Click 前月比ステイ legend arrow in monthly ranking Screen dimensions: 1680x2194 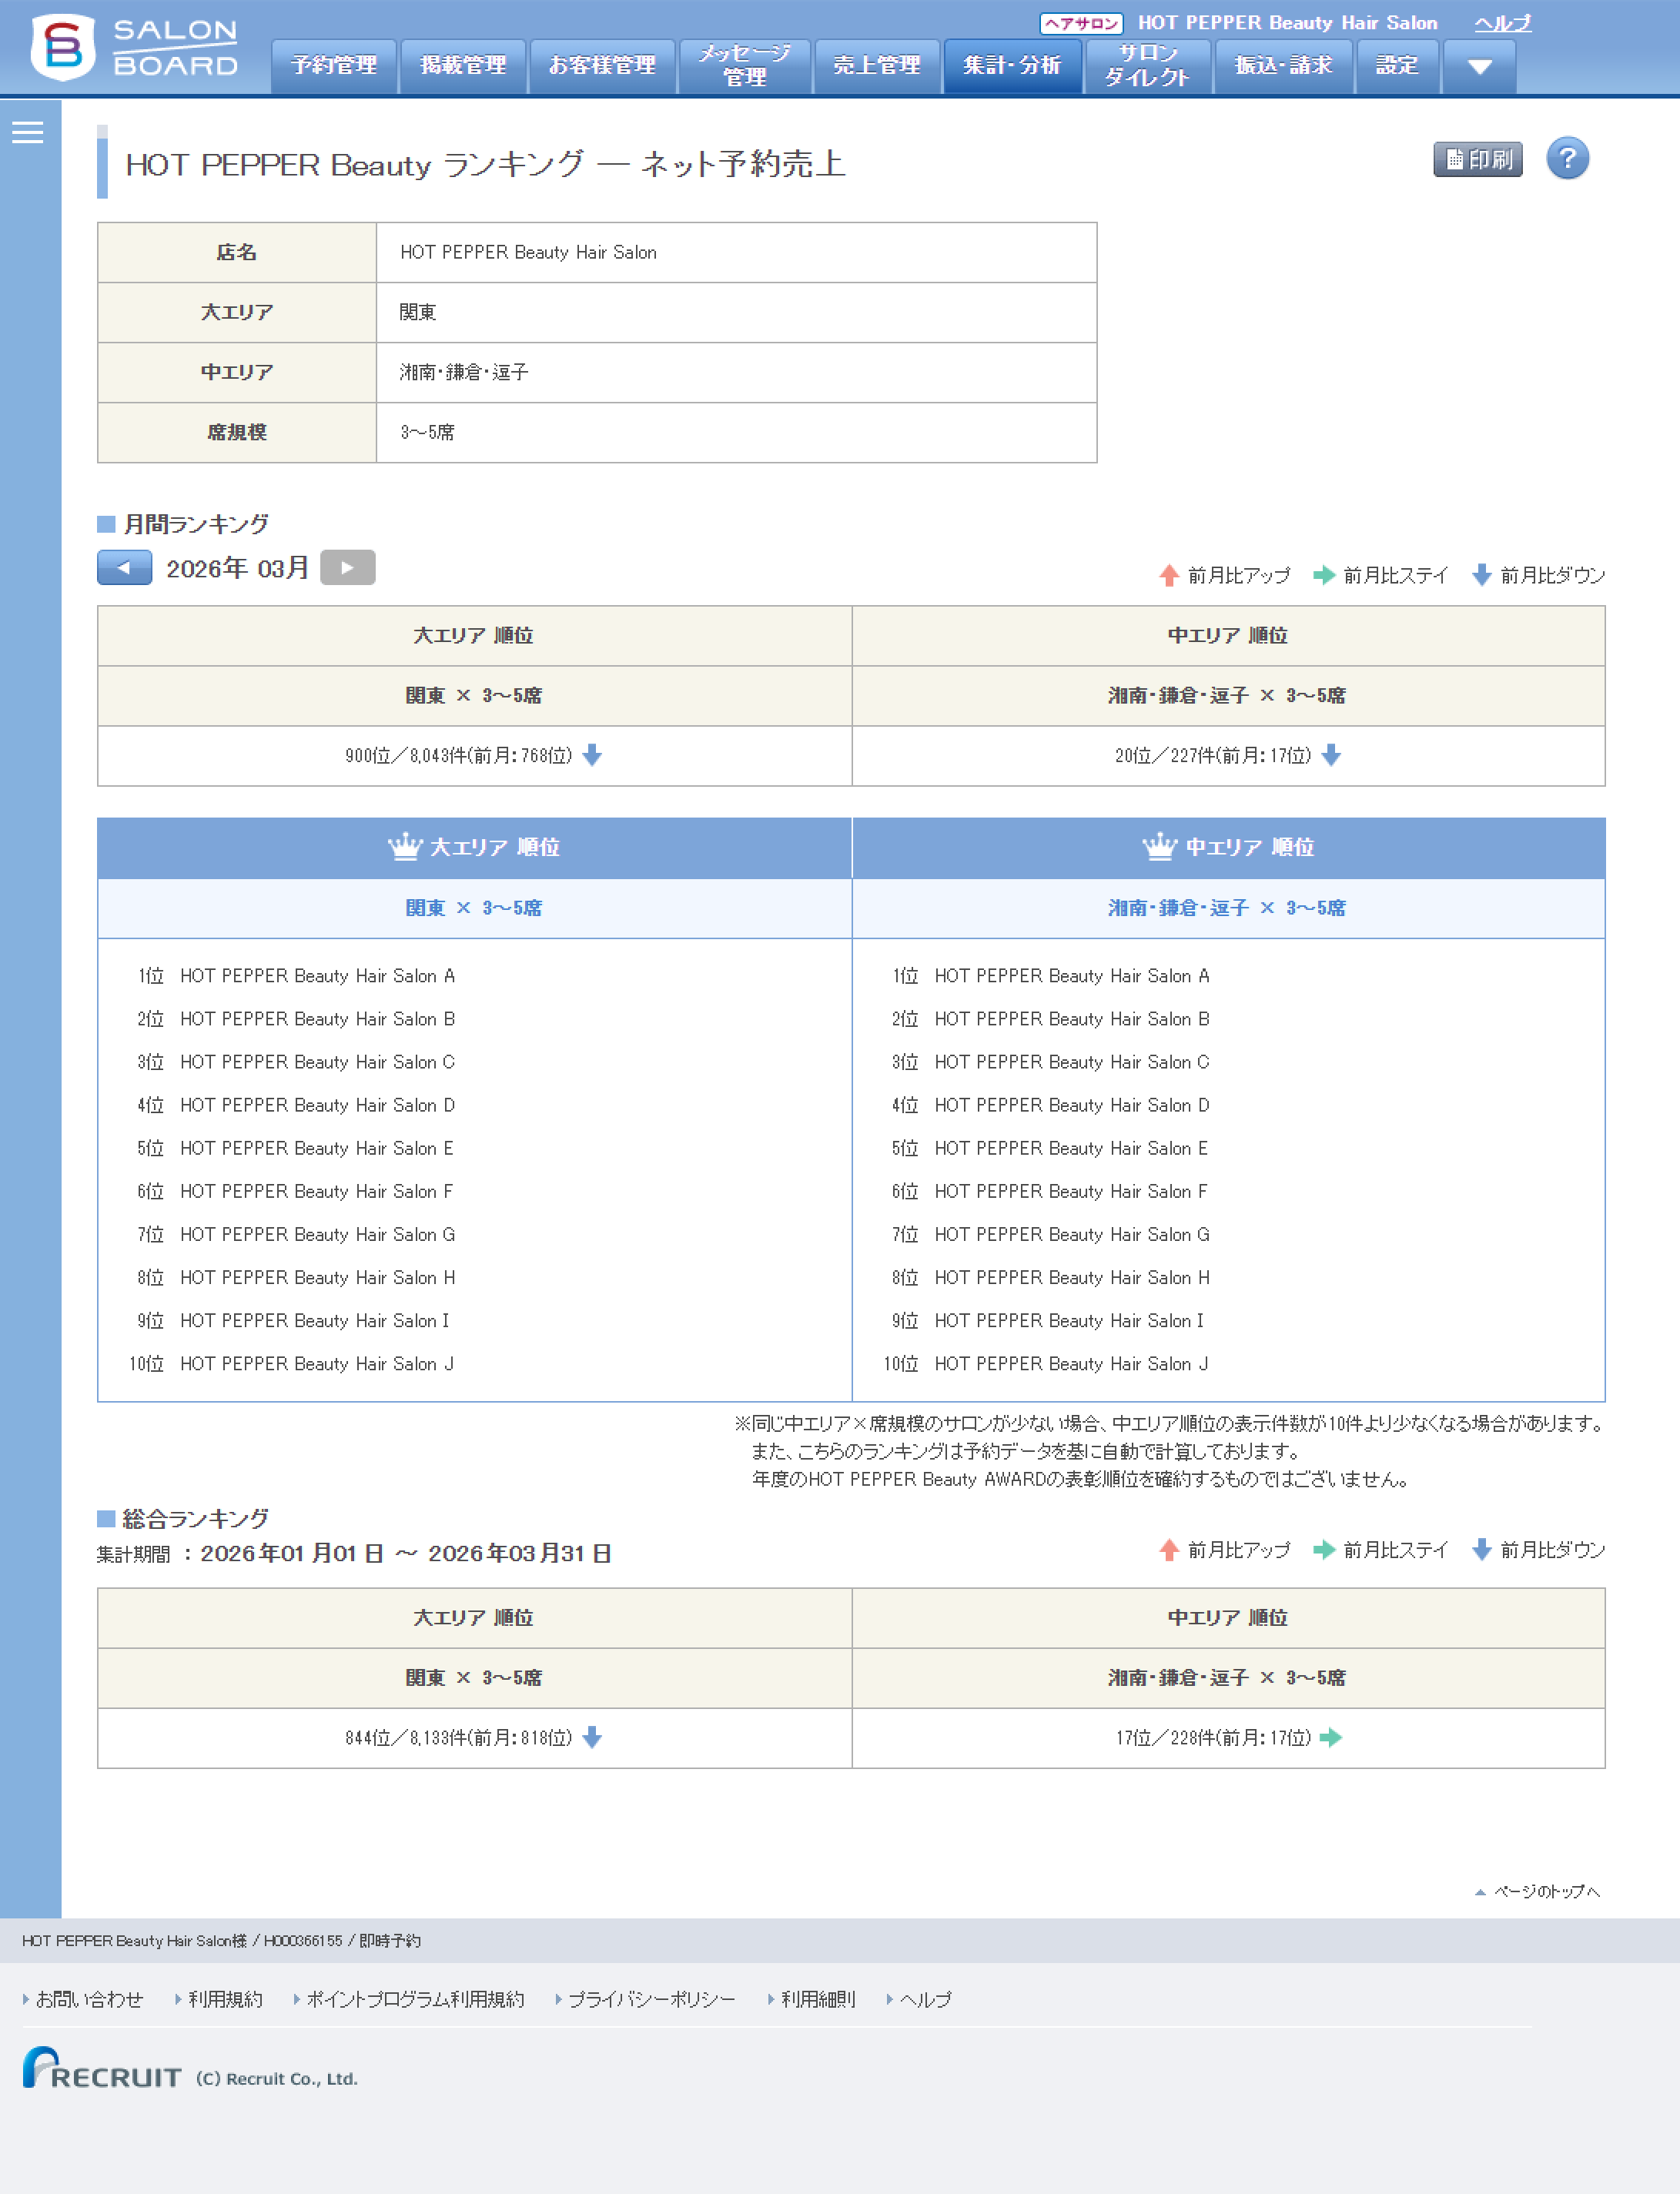[x=1324, y=575]
